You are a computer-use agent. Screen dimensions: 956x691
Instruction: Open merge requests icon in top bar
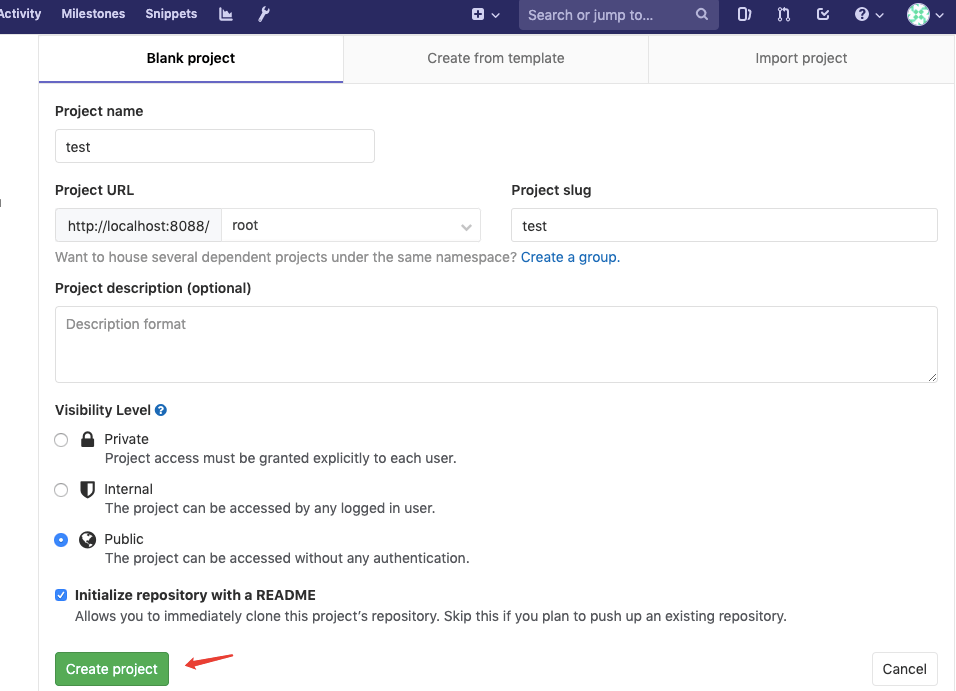click(x=784, y=14)
